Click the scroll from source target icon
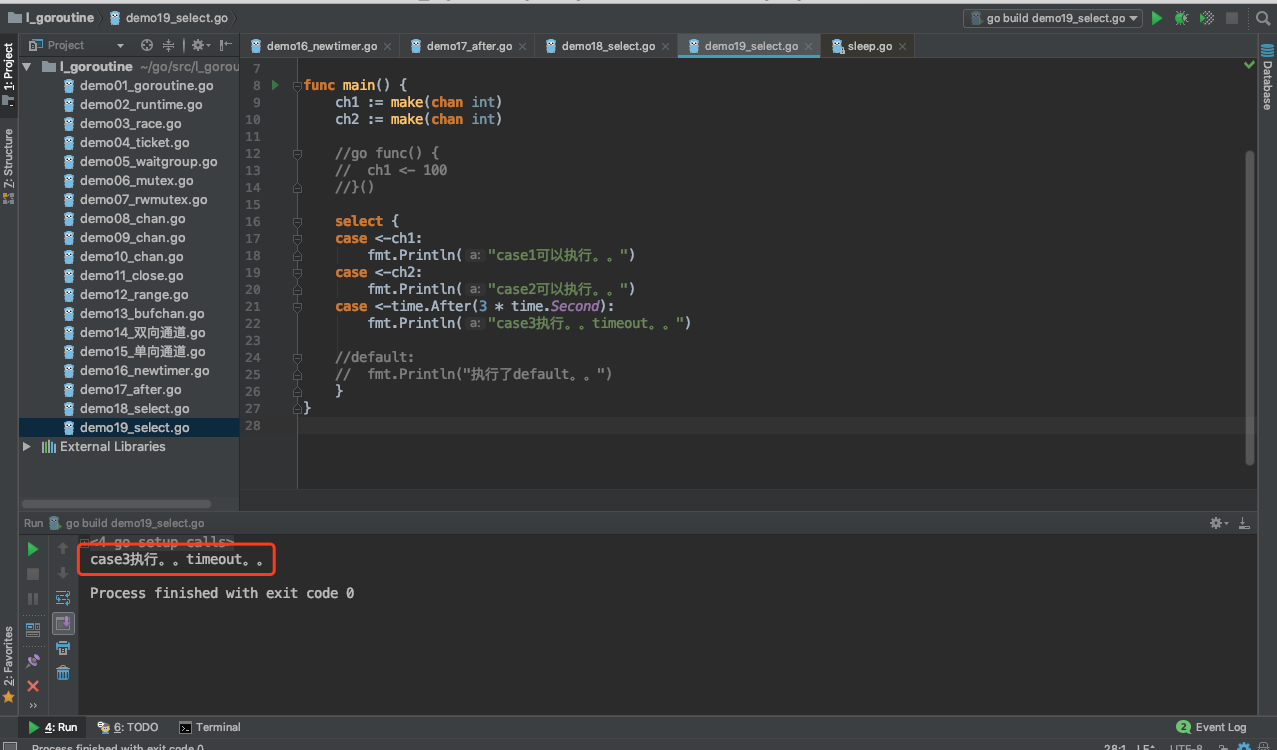 tap(147, 45)
